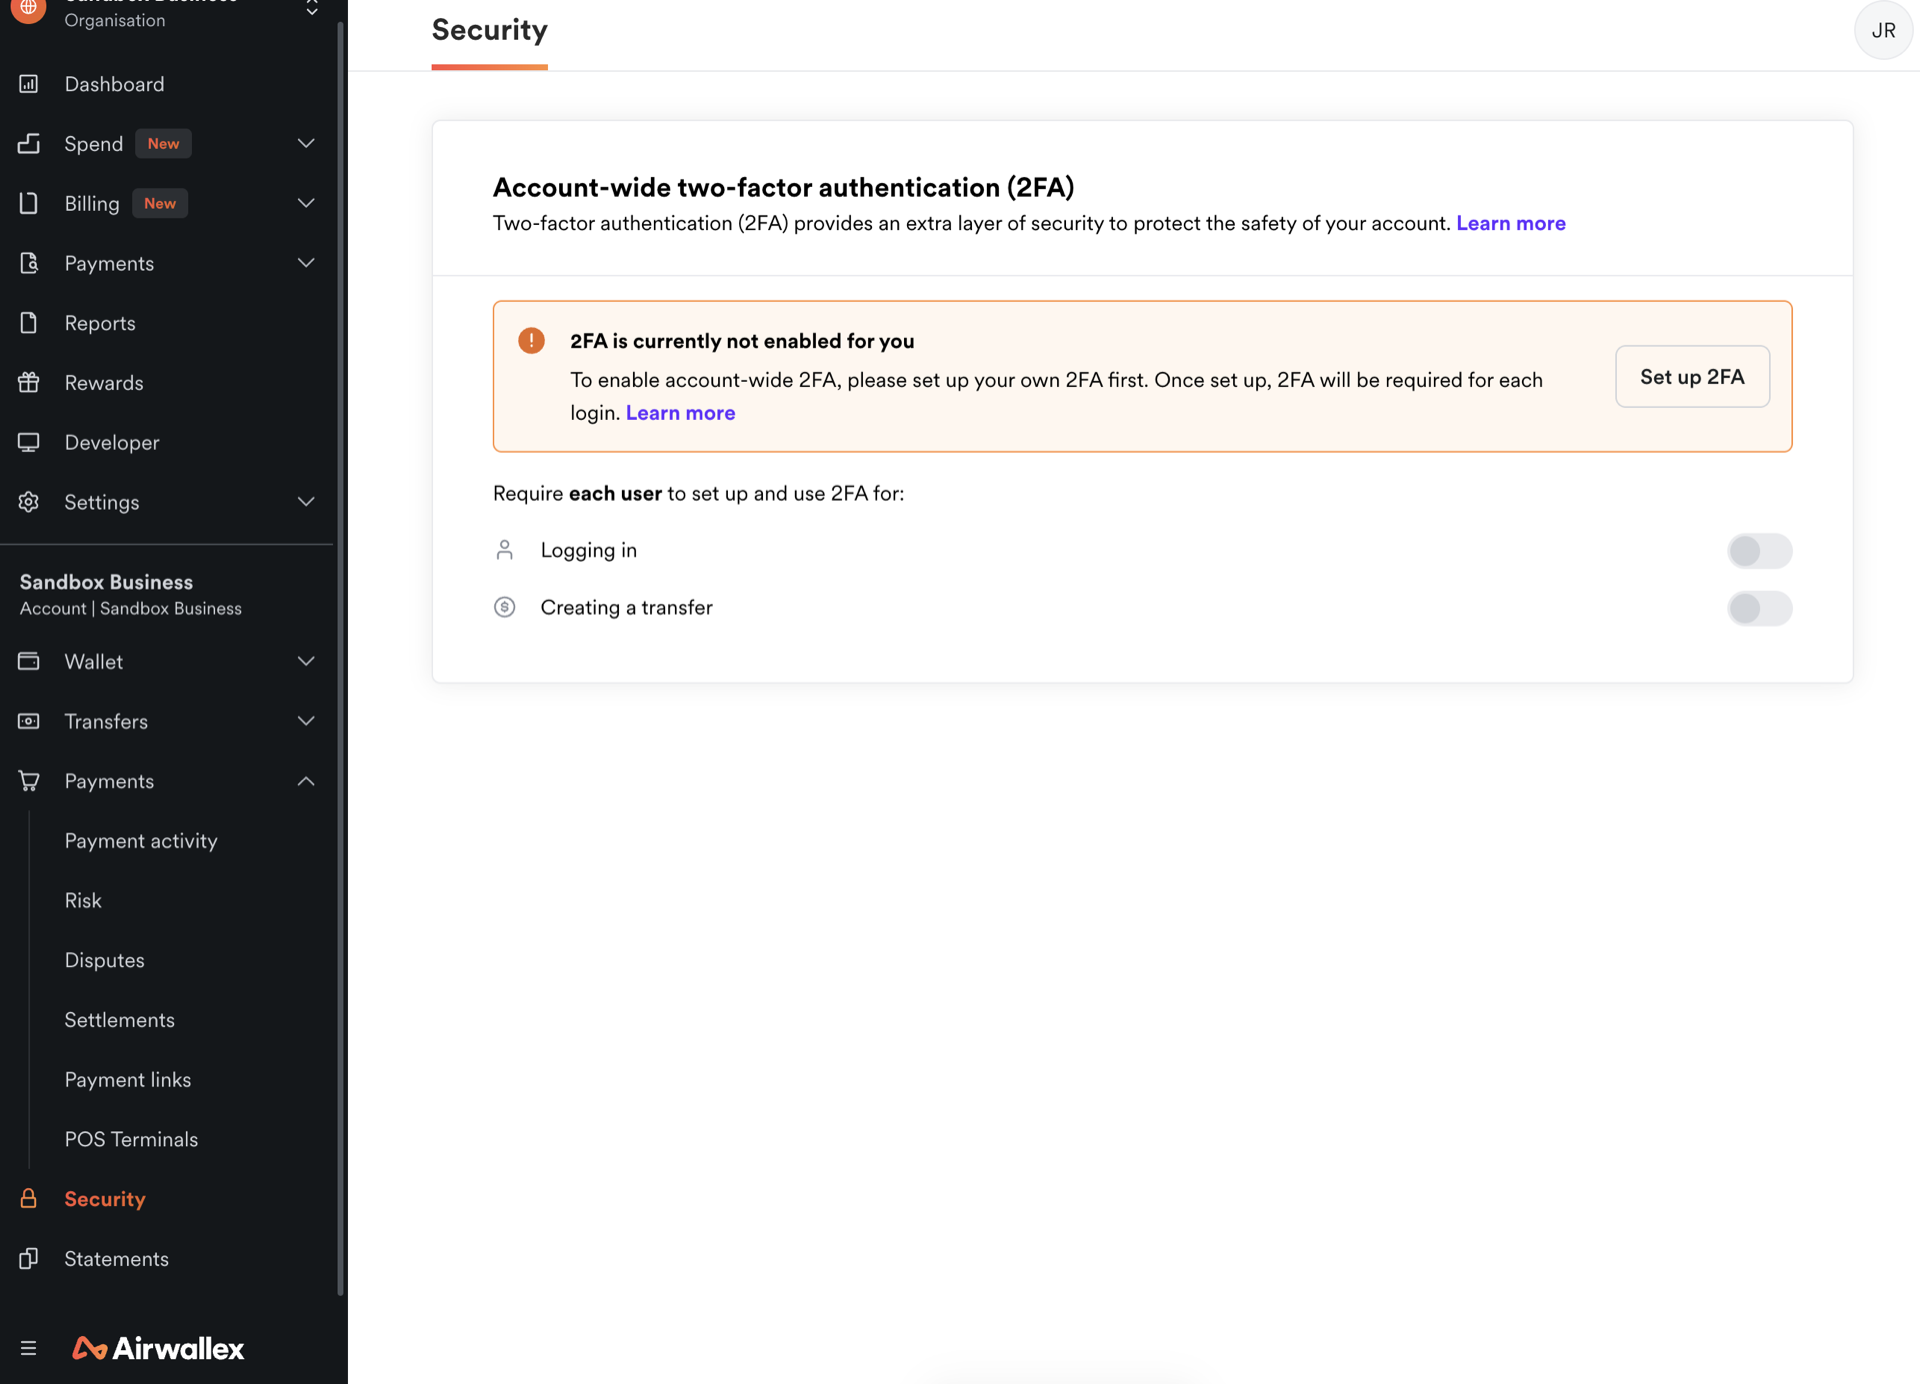Open the Payment links page
The image size is (1920, 1384).
click(x=127, y=1079)
